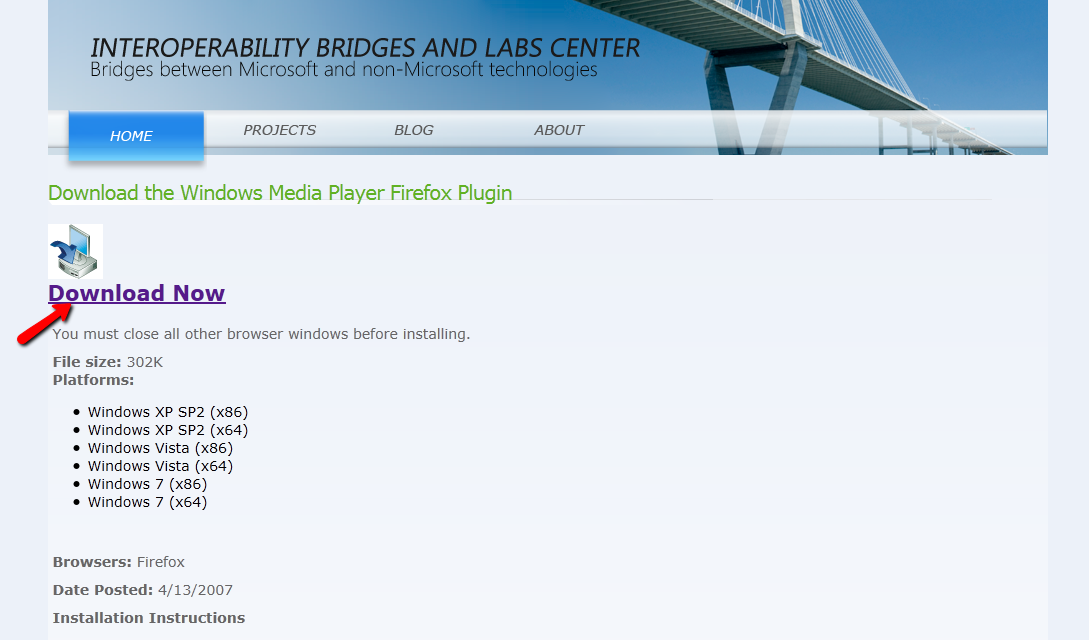Click the download computer icon
Screen dimensions: 1089x640
tap(76, 251)
